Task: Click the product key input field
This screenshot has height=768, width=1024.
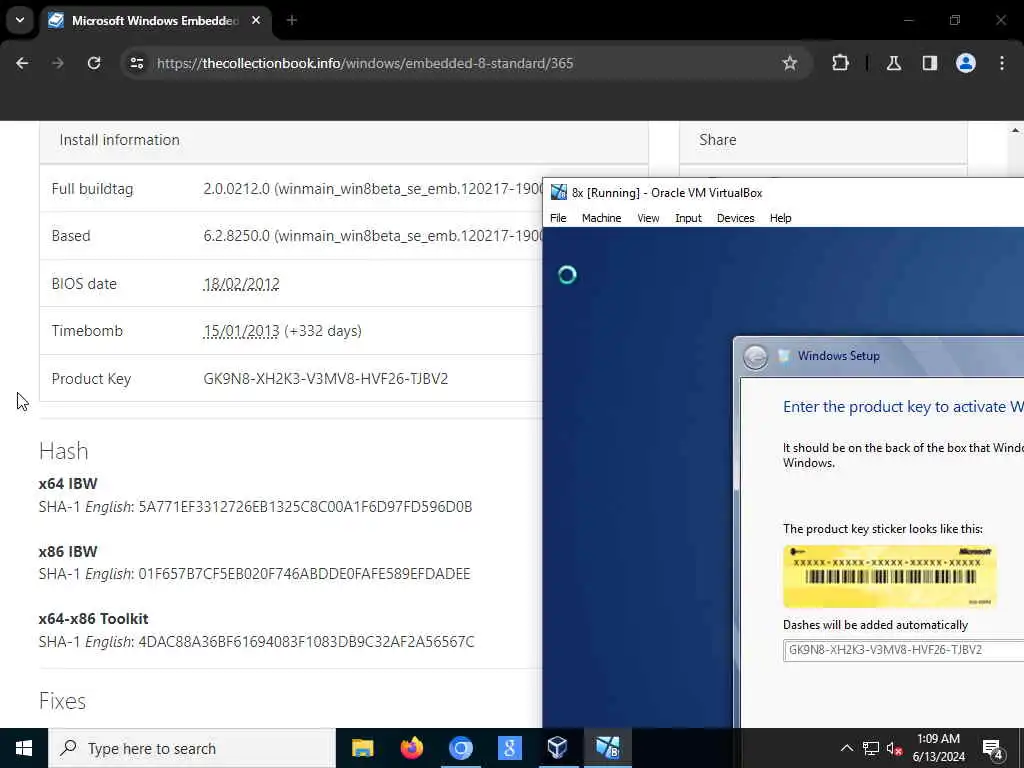Action: [x=904, y=650]
